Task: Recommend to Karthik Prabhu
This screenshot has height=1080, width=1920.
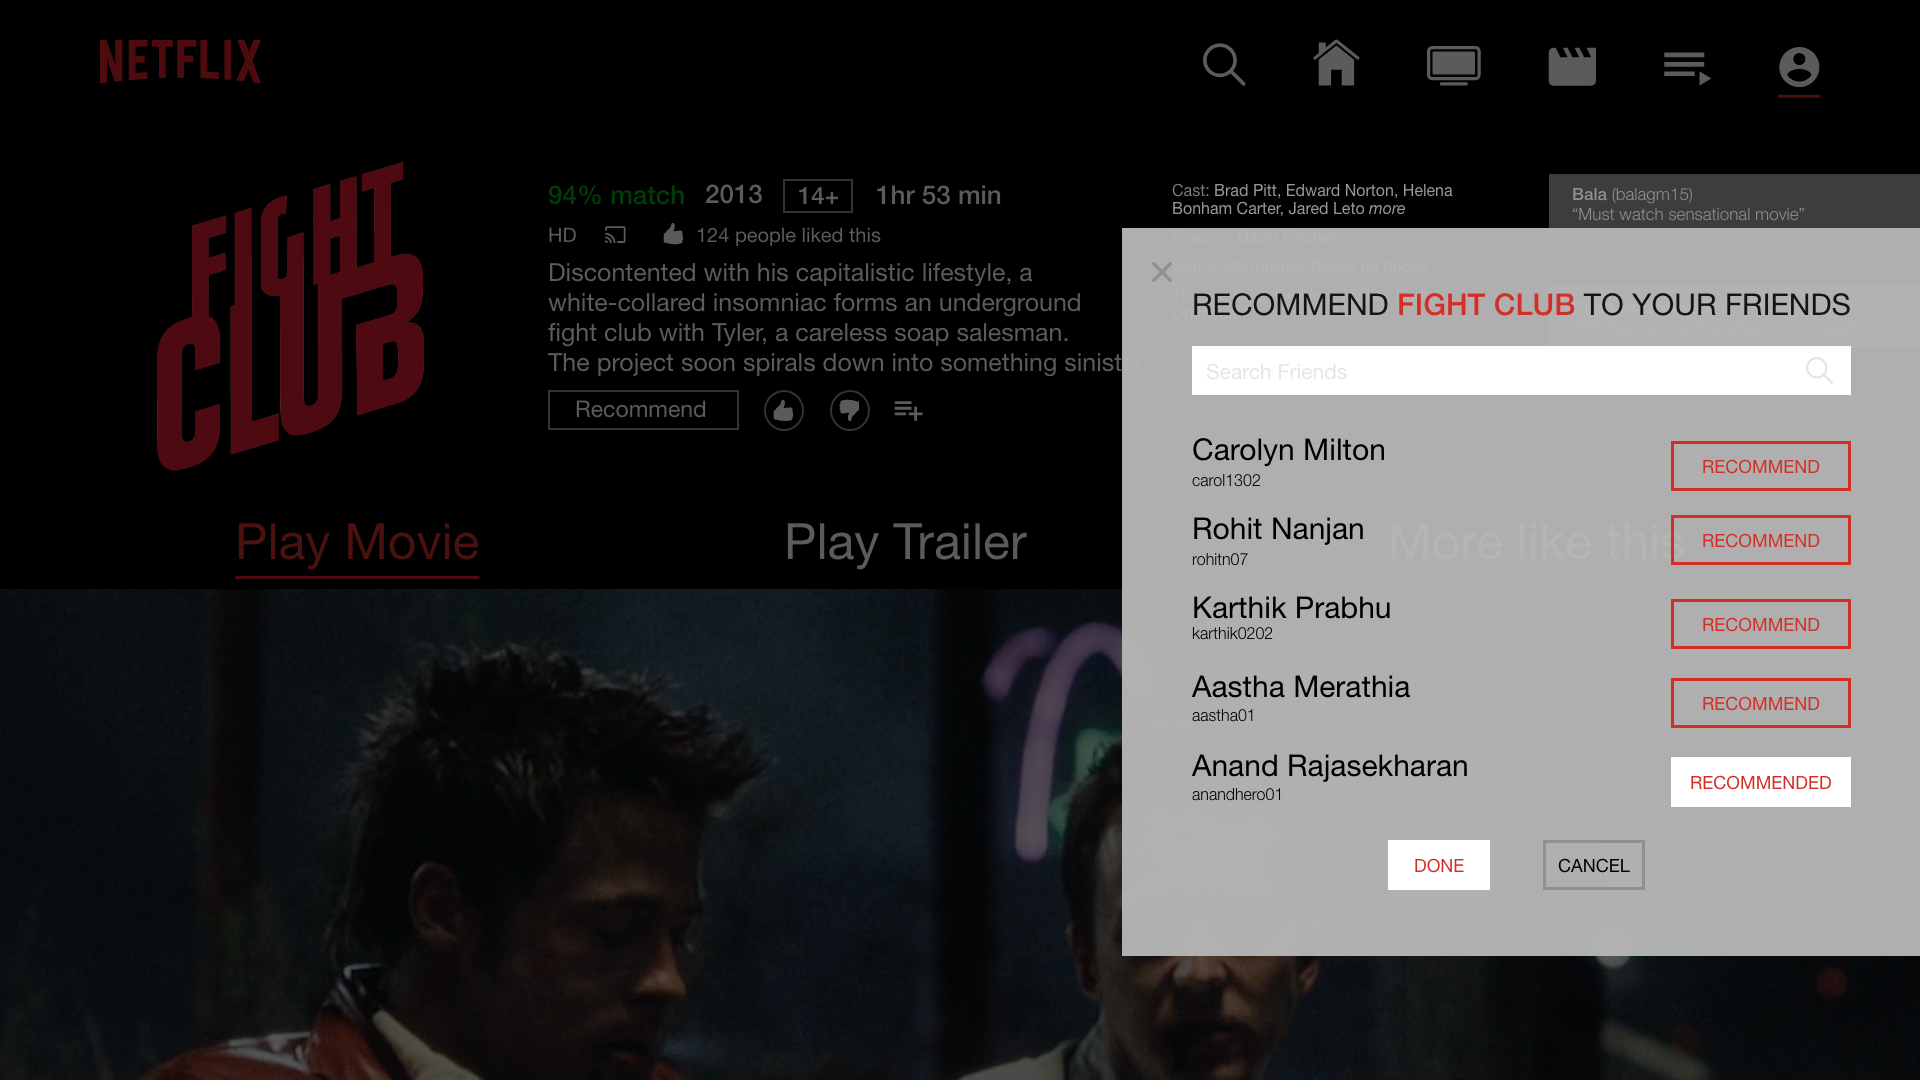Action: click(1761, 624)
